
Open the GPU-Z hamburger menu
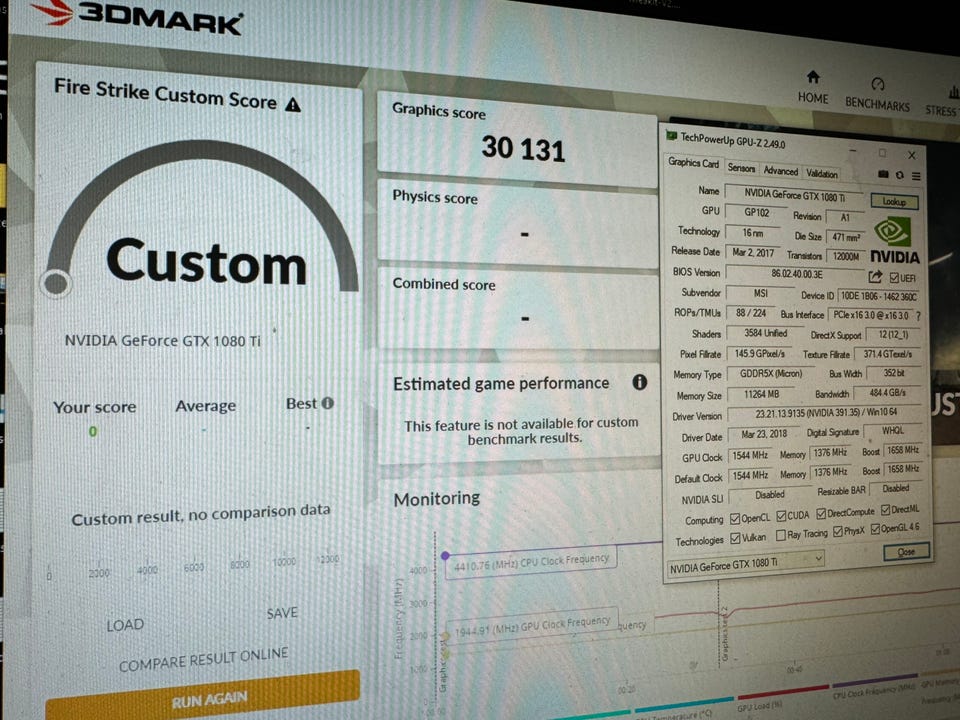(916, 176)
